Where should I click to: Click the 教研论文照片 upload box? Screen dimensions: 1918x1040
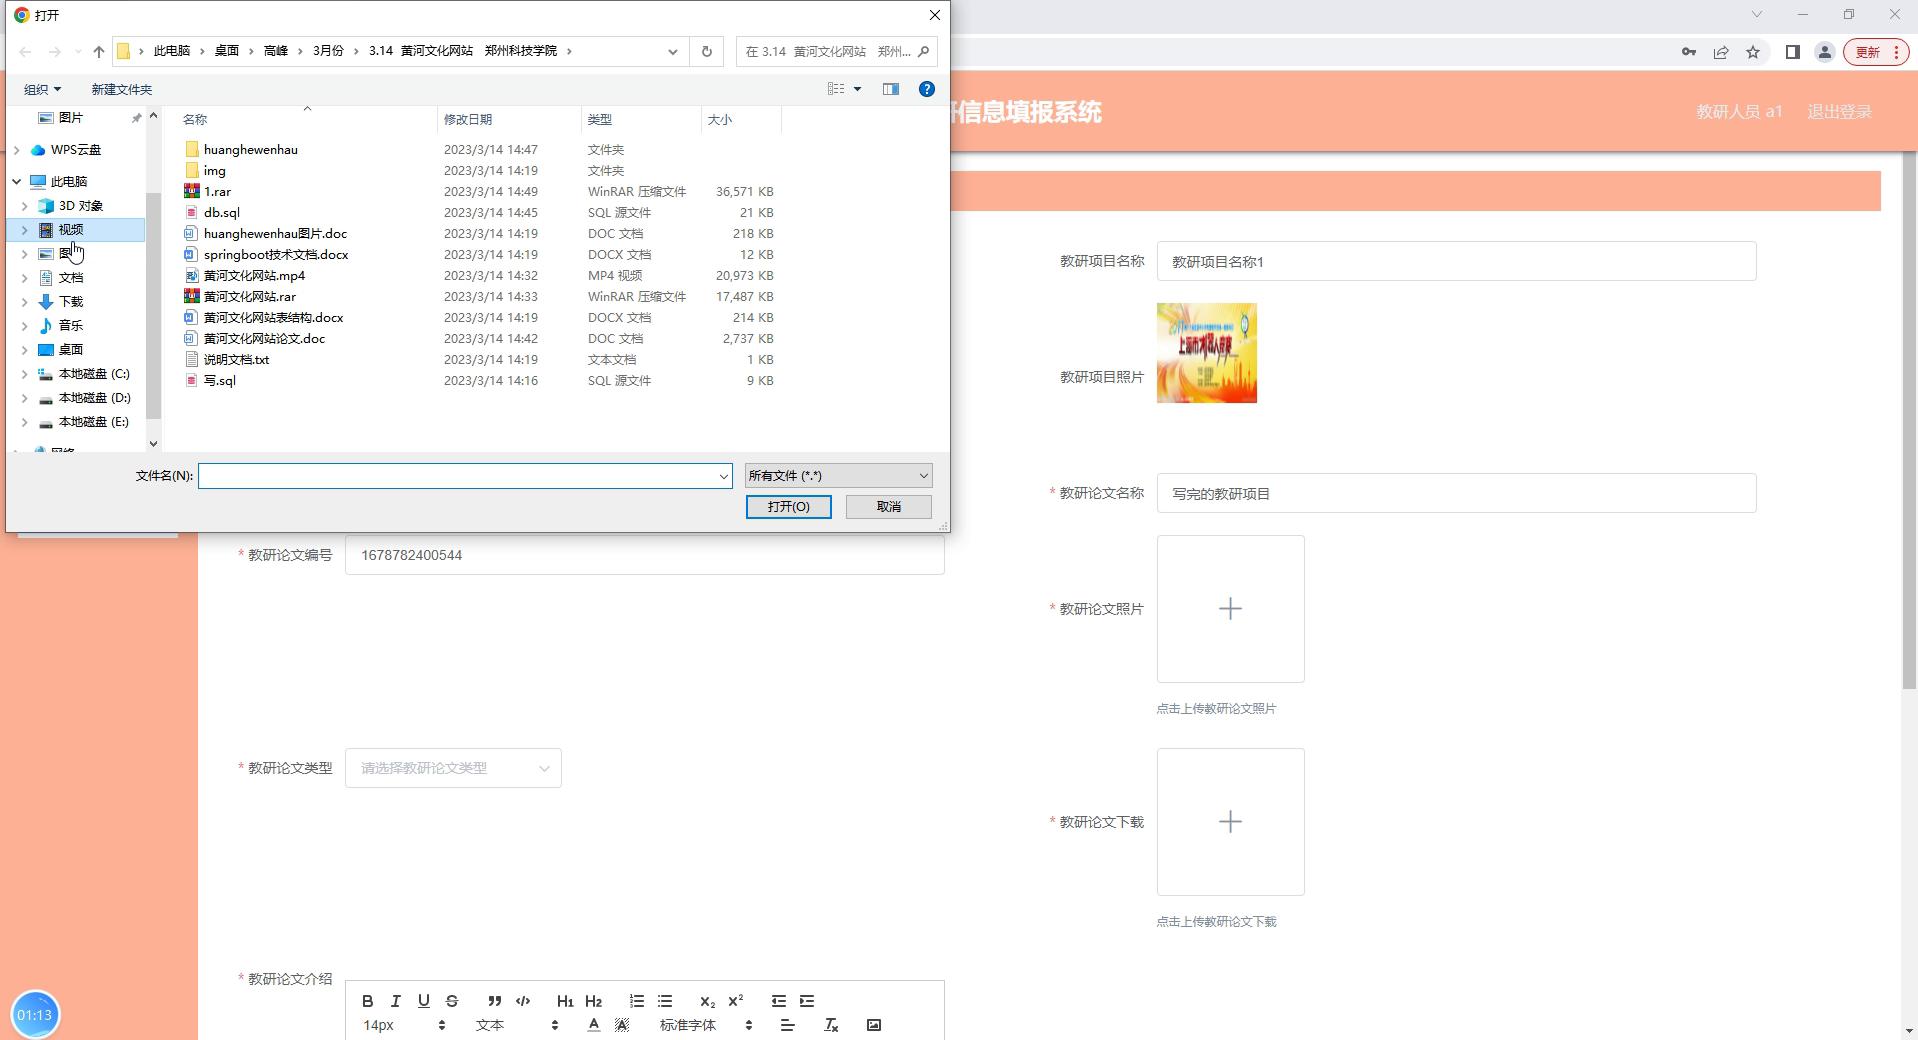(x=1230, y=609)
